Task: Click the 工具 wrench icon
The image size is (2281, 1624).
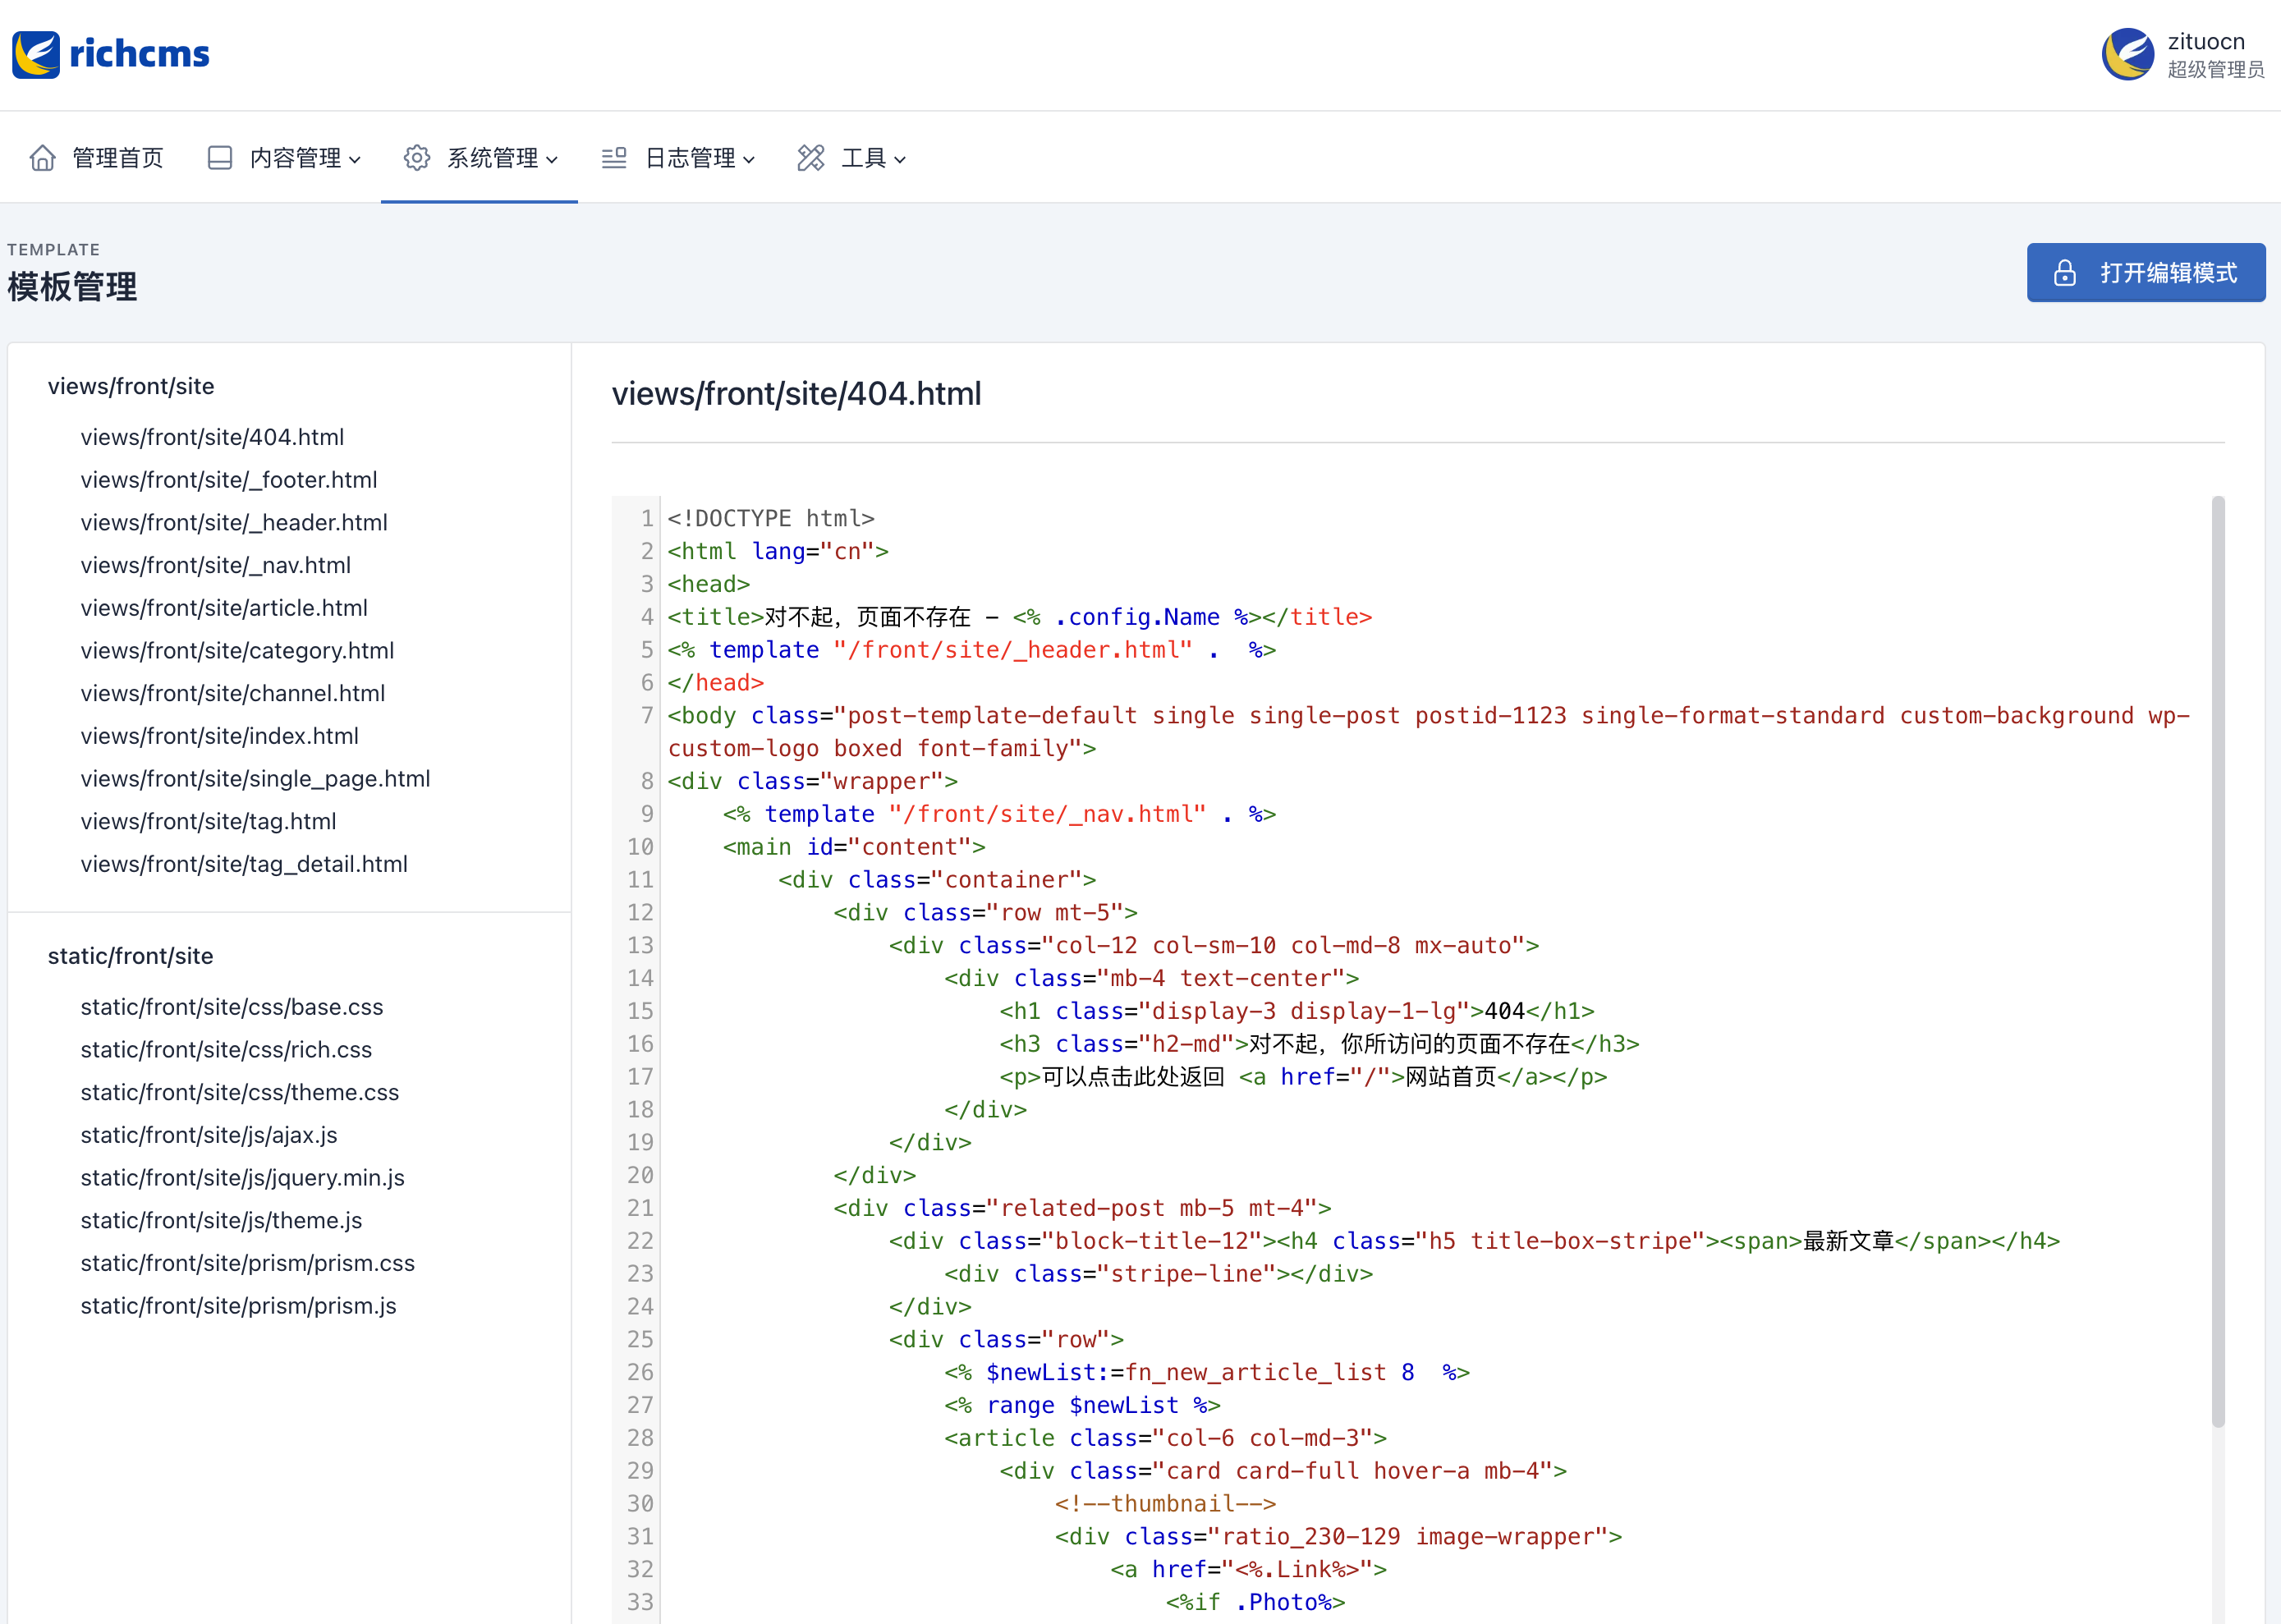Action: click(811, 158)
